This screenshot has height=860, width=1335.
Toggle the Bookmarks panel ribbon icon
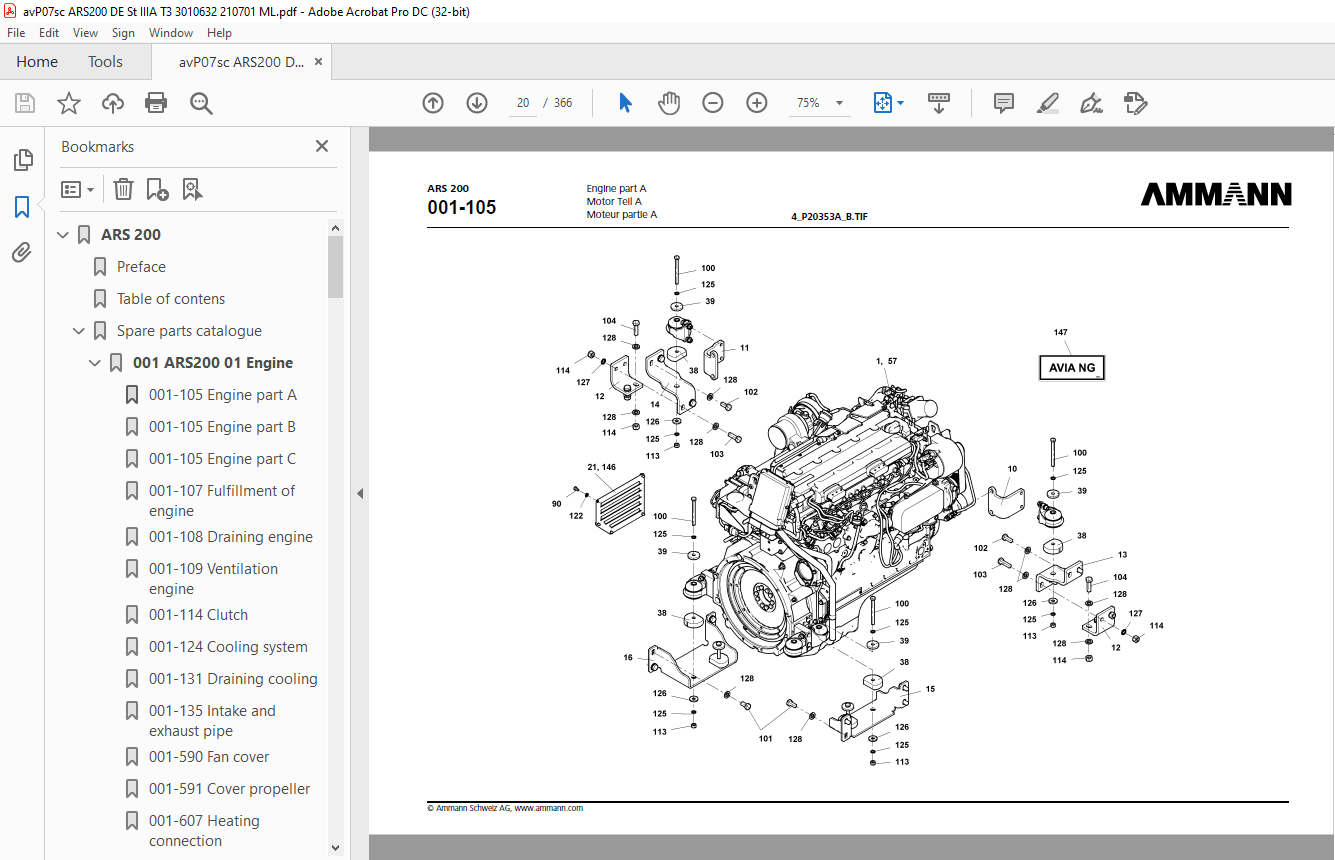[x=22, y=207]
